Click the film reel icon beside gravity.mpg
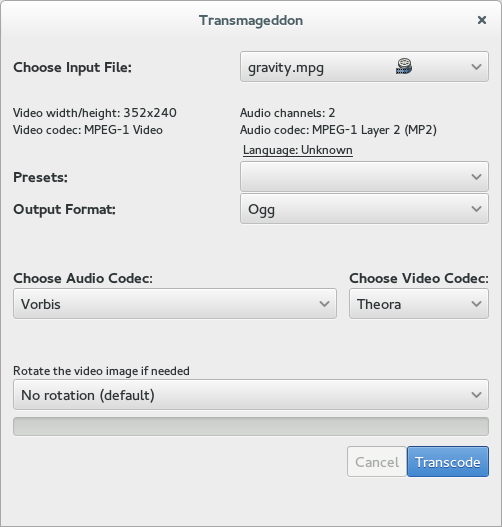This screenshot has width=502, height=527. click(404, 66)
